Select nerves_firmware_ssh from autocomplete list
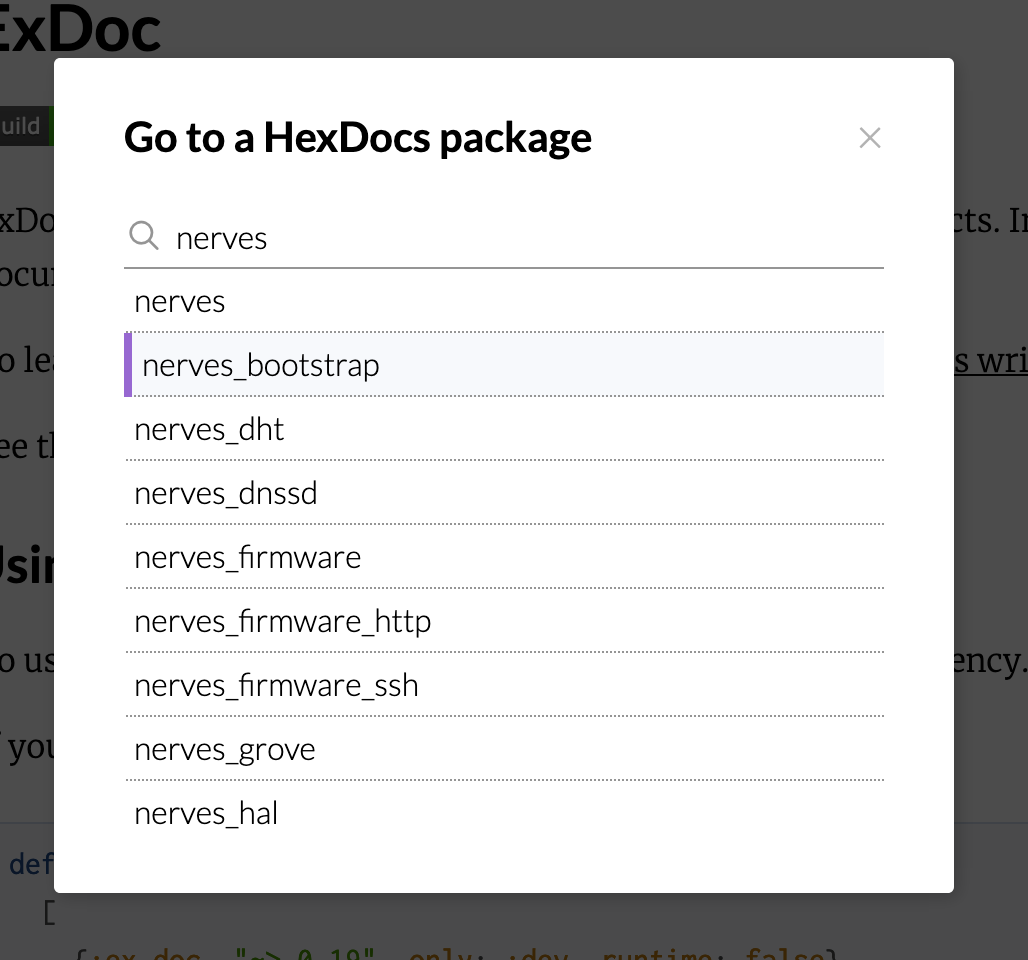The image size is (1028, 960). pos(276,685)
